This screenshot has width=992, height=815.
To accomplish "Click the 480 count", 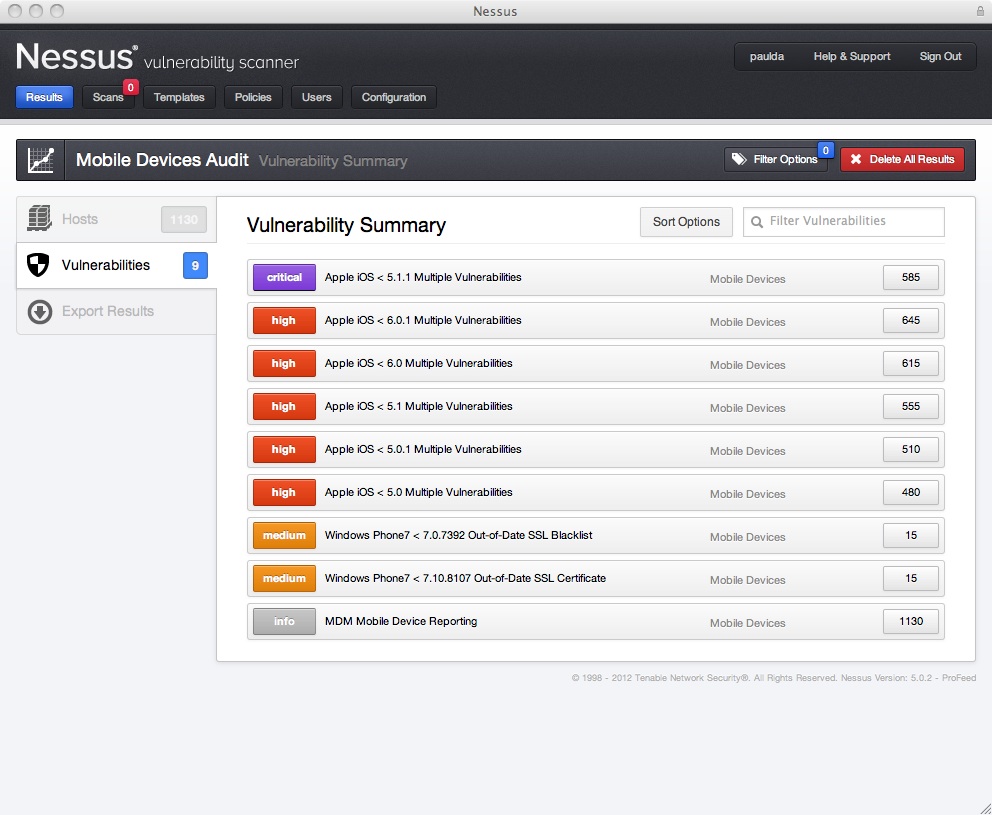I will click(910, 492).
